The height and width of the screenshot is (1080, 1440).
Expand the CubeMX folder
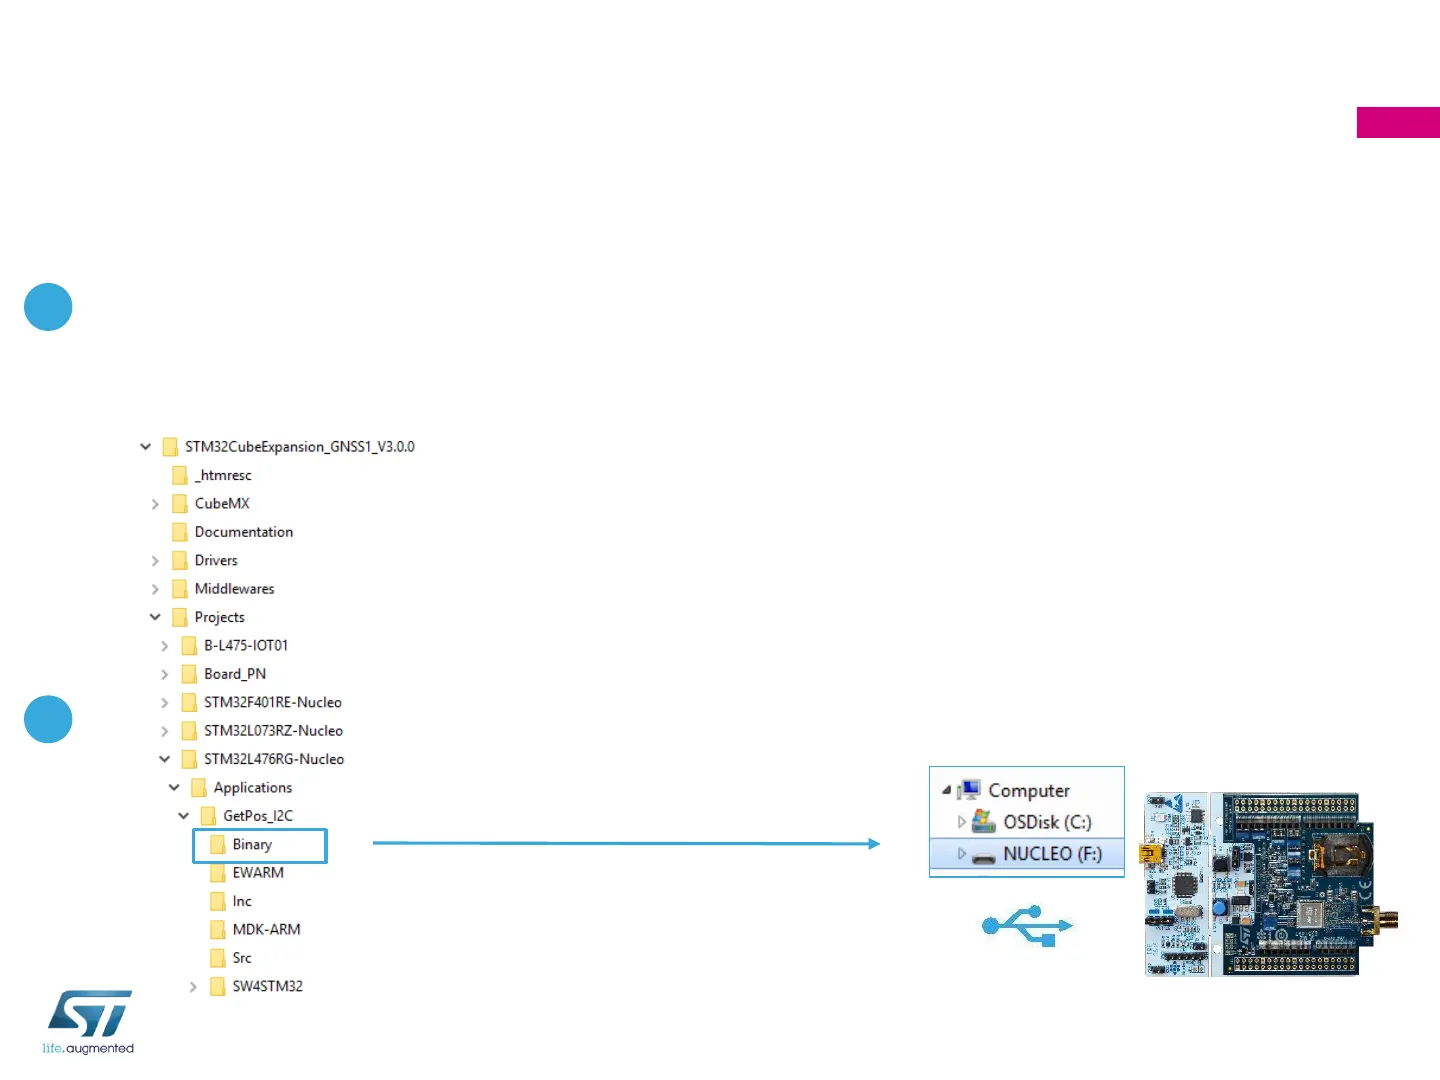point(155,504)
